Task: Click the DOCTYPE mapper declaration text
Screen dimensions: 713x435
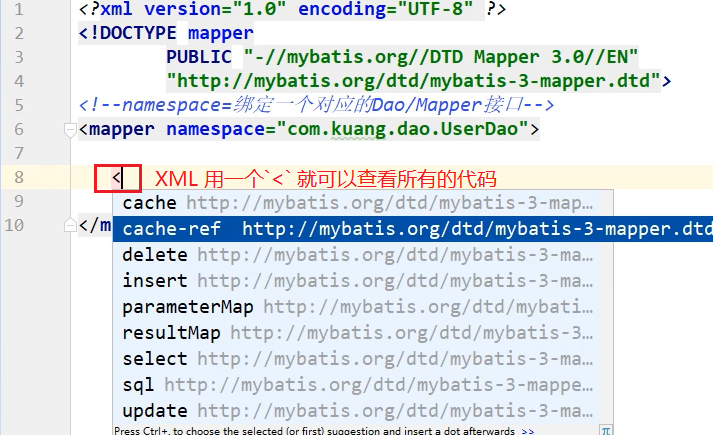Action: pyautogui.click(x=166, y=33)
